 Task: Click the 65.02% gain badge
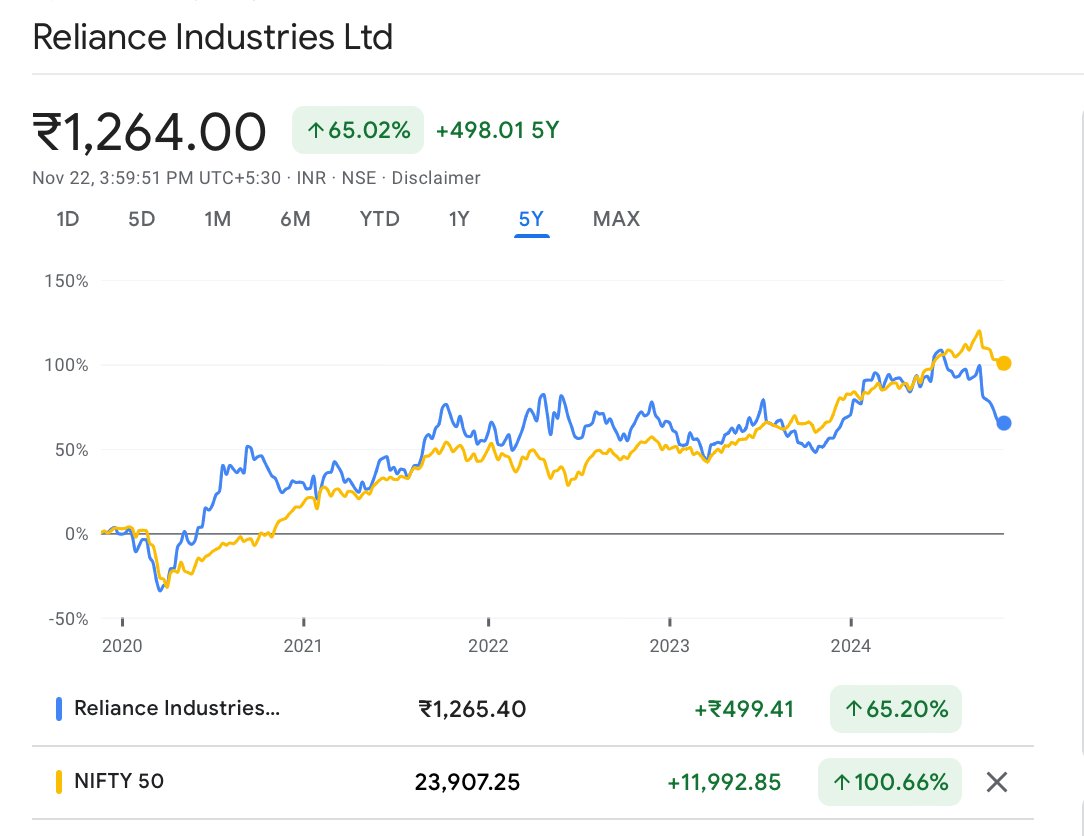coord(358,130)
